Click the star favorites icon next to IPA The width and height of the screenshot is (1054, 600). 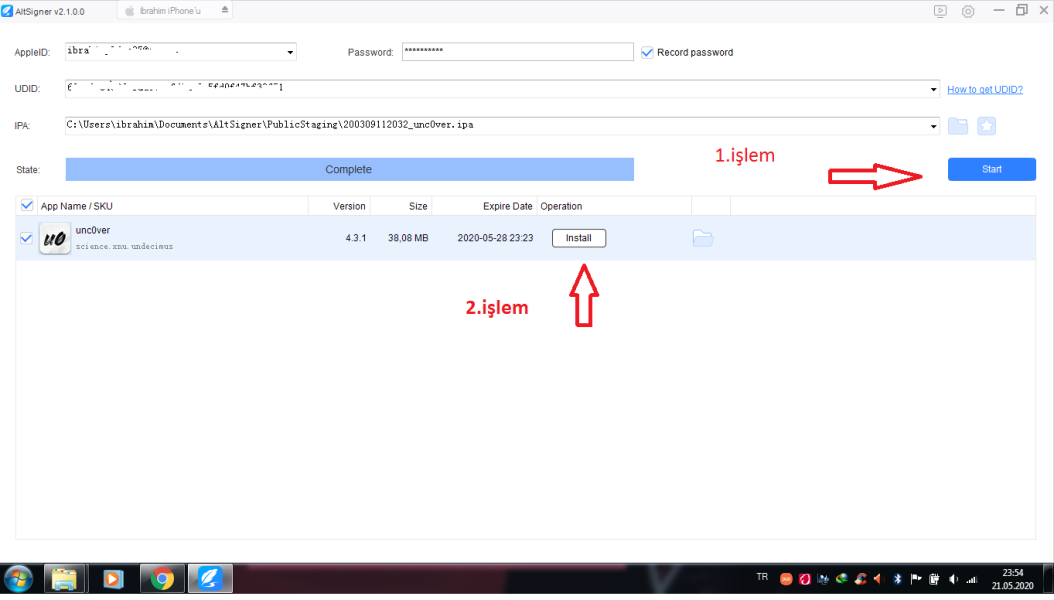coord(986,126)
